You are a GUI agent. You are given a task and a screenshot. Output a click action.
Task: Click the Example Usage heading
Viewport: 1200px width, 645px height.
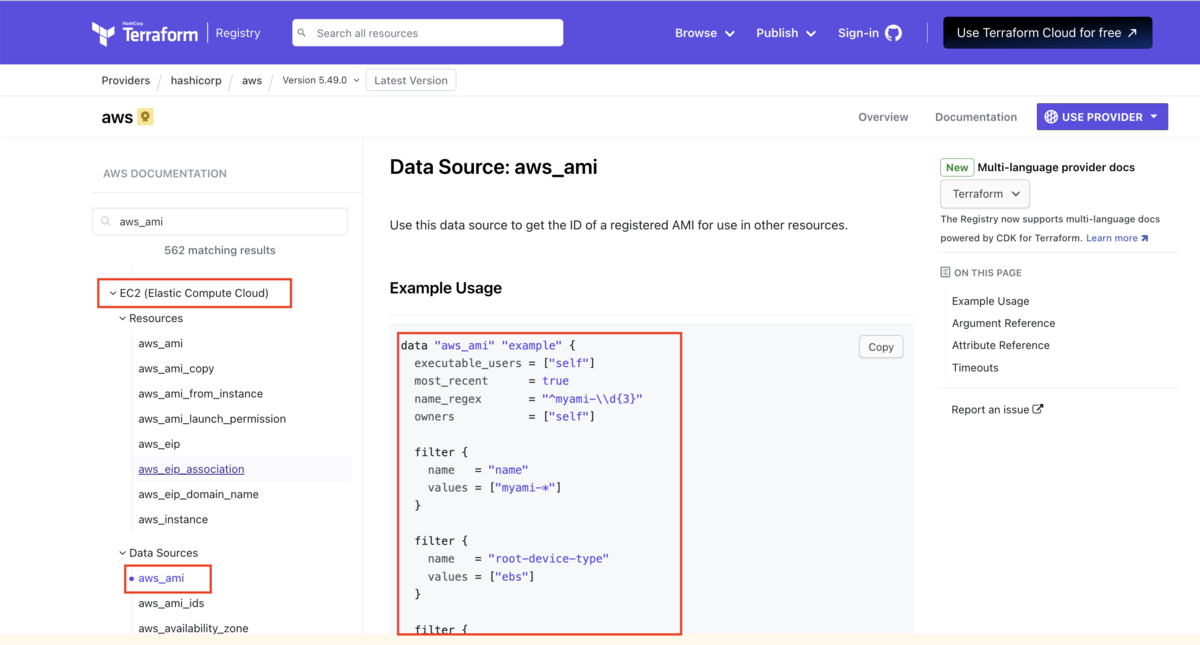[x=446, y=288]
